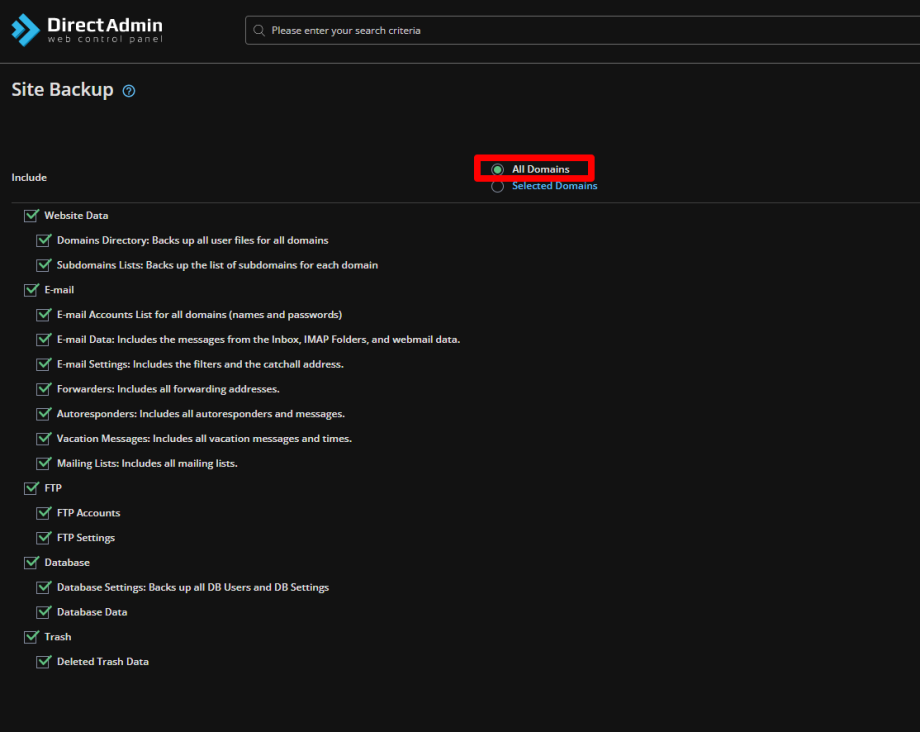
Task: Uncheck the Website Data checkbox
Action: pos(30,214)
